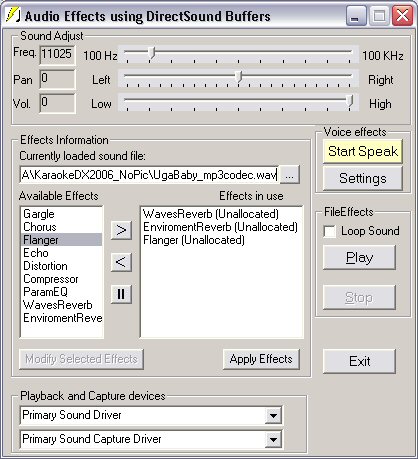Select WavesReverb (Unallocated) in Effects in use
Screen dimensions: 418x459
click(211, 214)
